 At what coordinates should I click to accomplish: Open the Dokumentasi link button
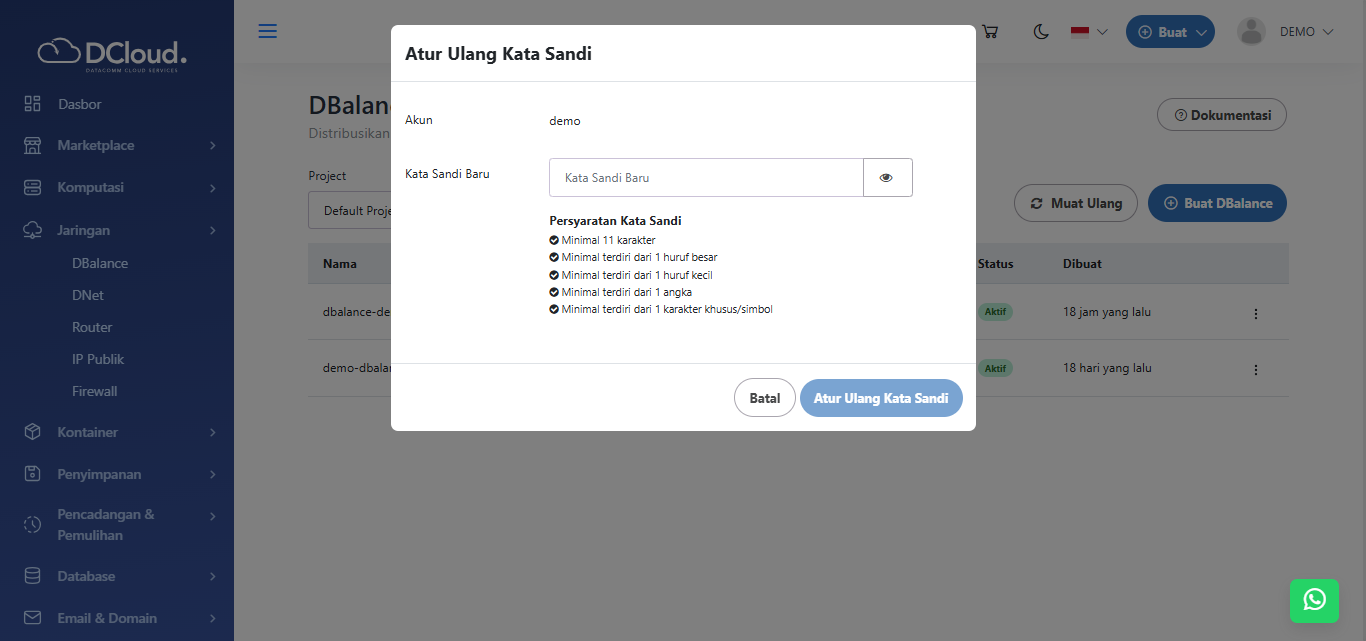tap(1221, 115)
